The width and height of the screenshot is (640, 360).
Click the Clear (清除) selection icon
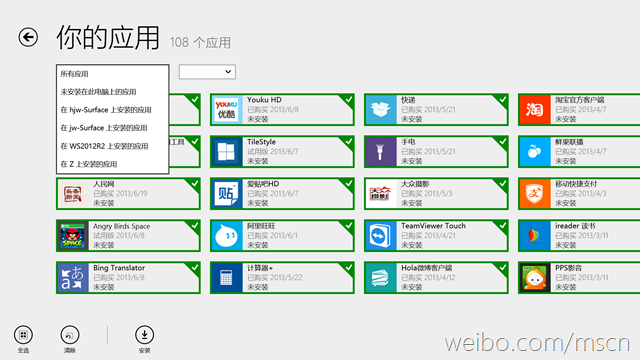[70, 335]
